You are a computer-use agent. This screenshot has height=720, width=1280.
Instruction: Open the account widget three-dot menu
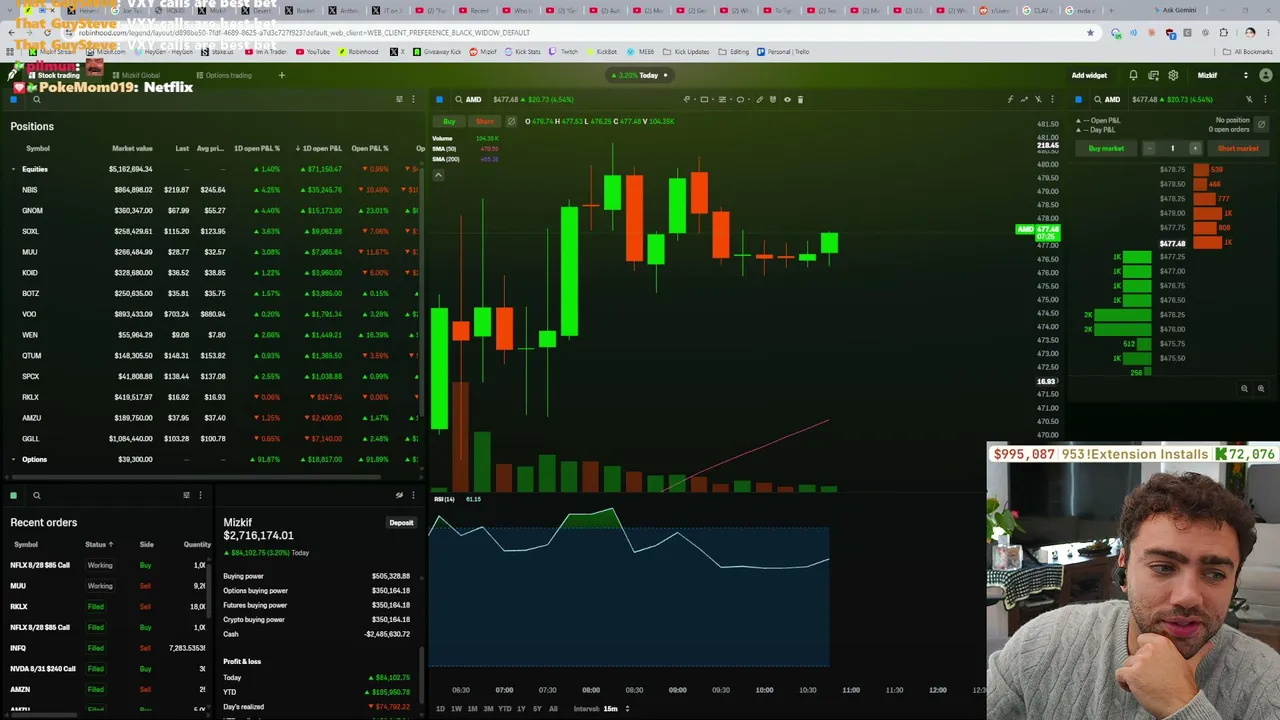[413, 495]
